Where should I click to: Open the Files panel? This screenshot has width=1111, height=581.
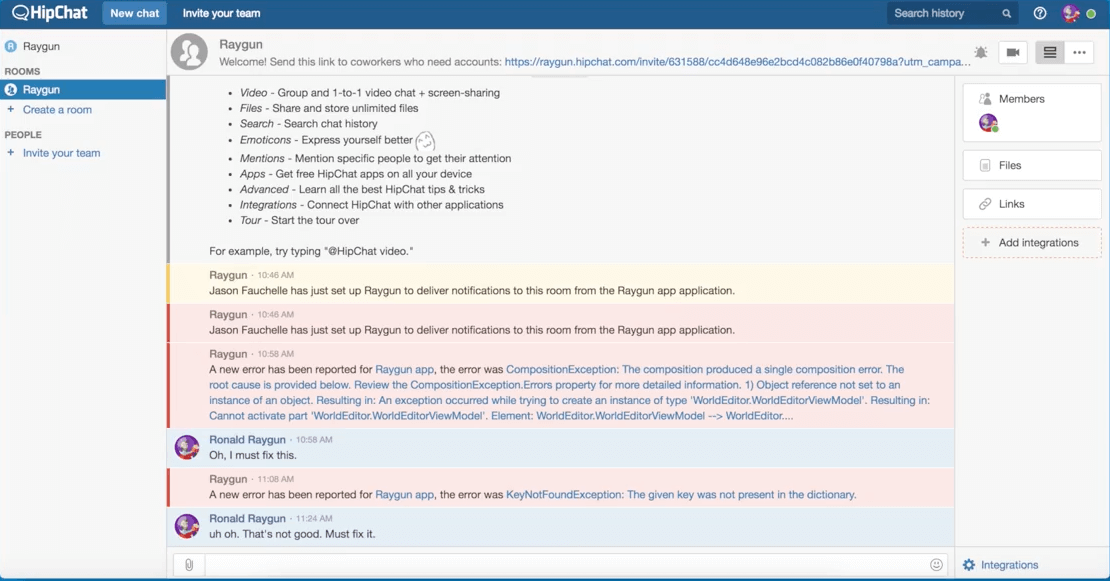pos(1032,165)
